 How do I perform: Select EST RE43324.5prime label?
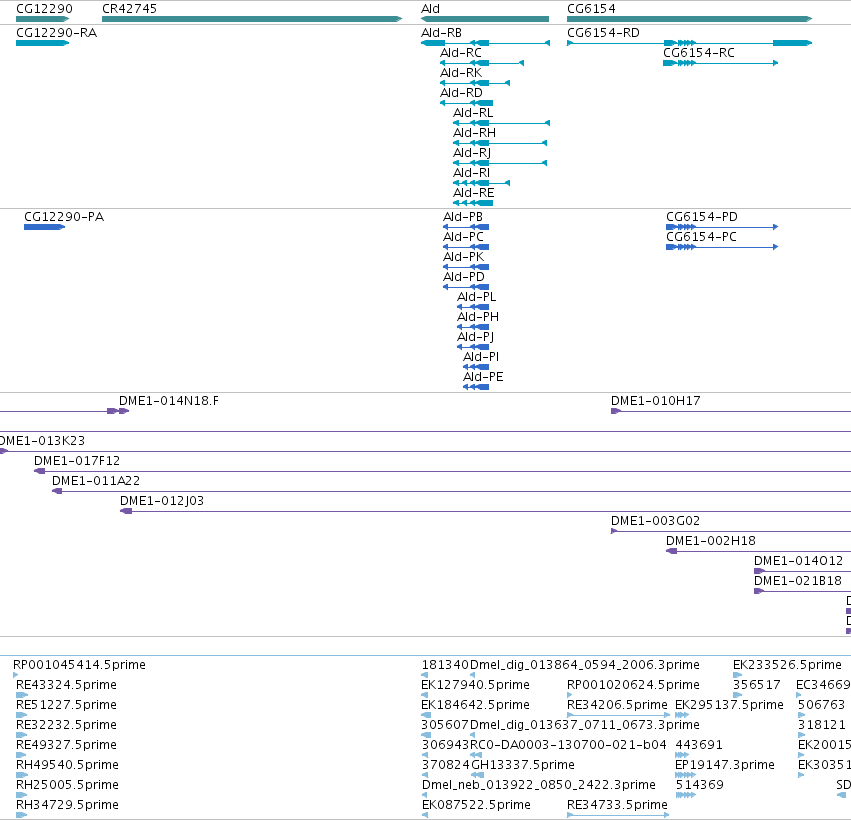pyautogui.click(x=66, y=685)
